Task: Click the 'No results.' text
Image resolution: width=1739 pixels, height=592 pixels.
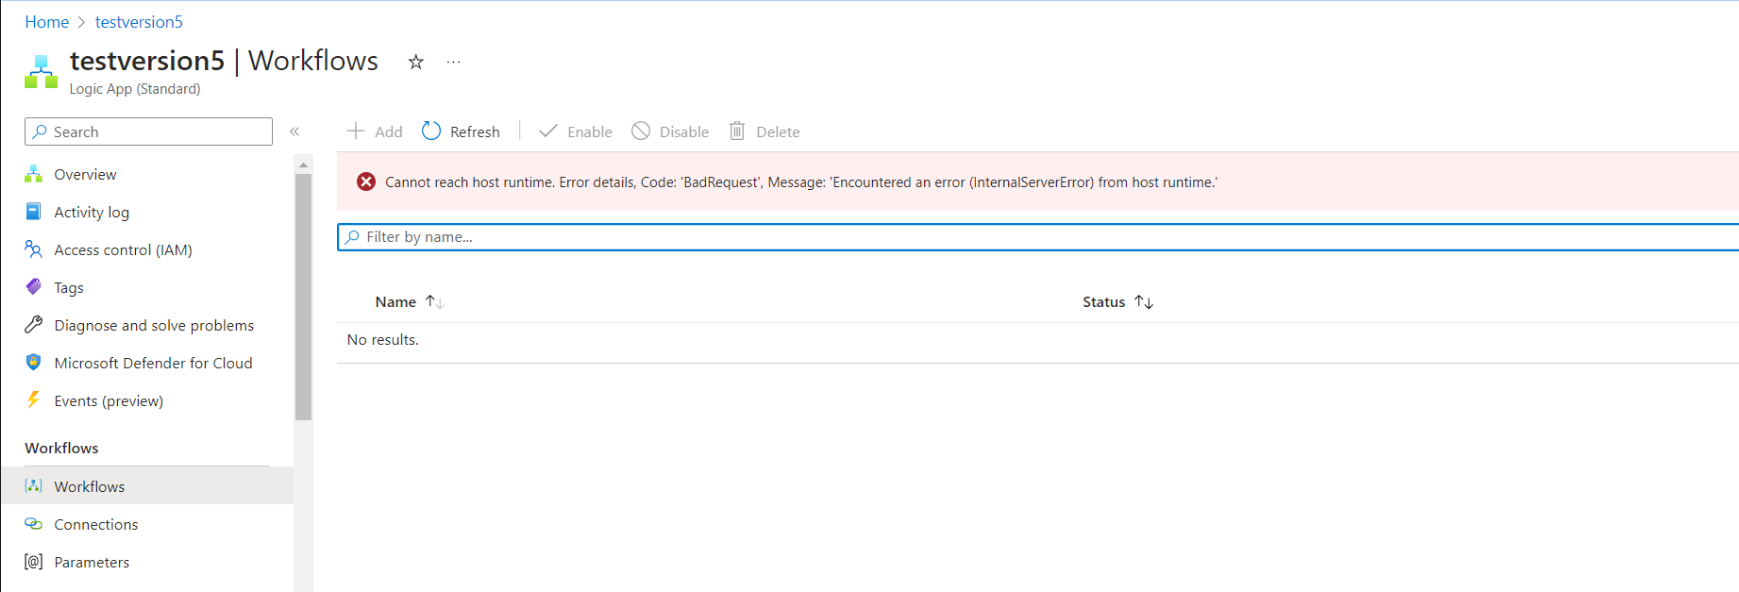Action: (x=383, y=340)
